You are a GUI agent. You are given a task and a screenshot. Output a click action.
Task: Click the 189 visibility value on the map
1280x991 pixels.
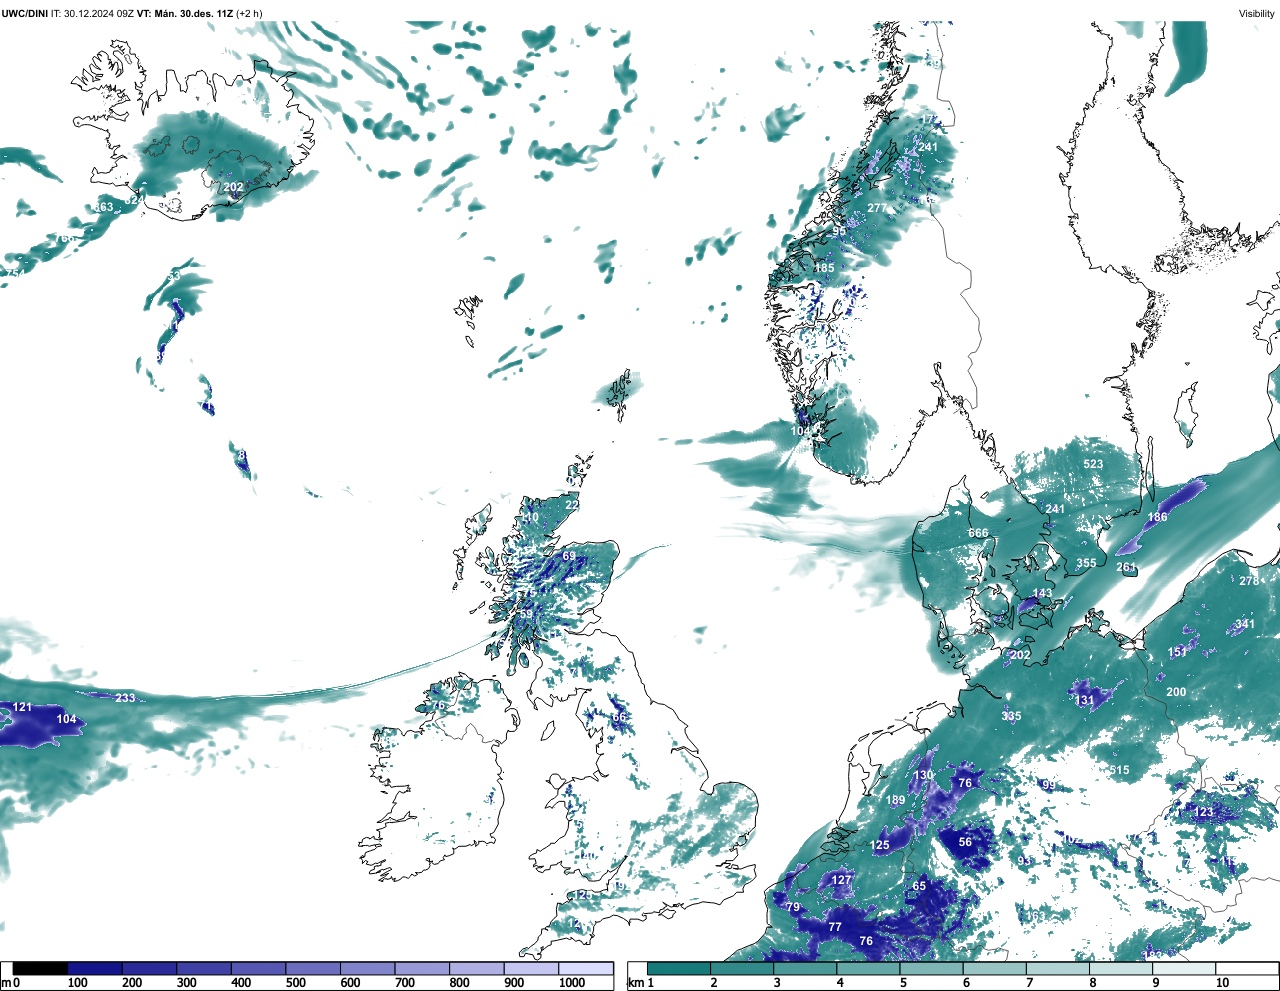pyautogui.click(x=895, y=800)
